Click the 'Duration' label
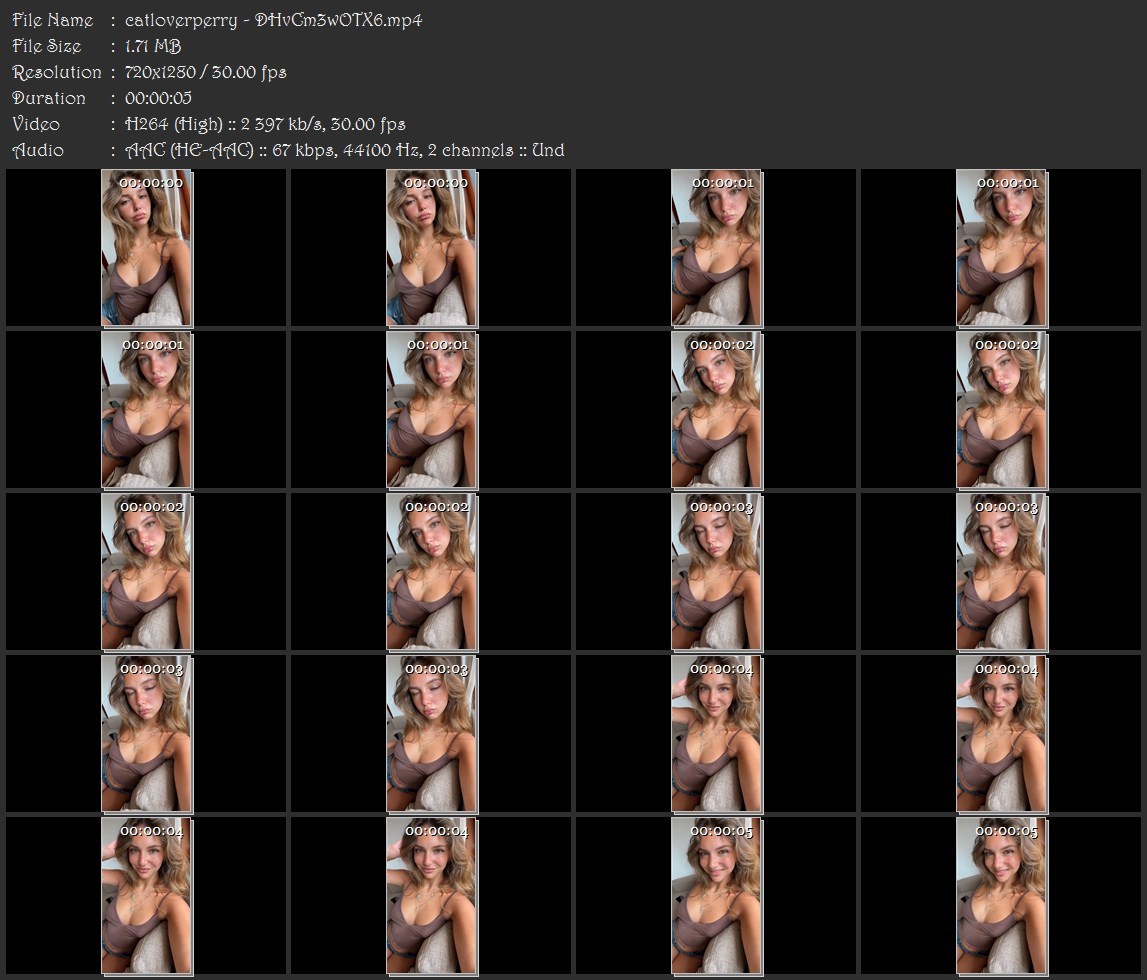The height and width of the screenshot is (980, 1147). [x=49, y=98]
